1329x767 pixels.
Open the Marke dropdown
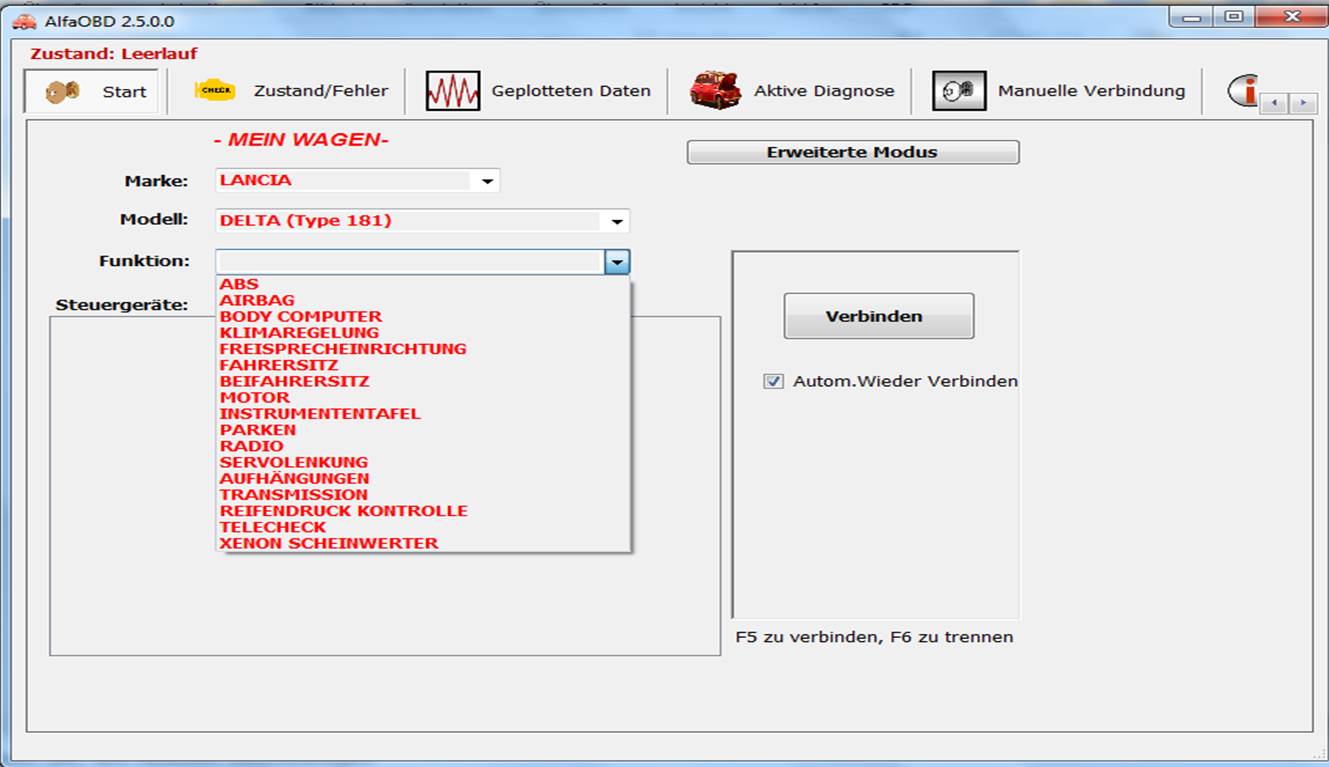487,181
